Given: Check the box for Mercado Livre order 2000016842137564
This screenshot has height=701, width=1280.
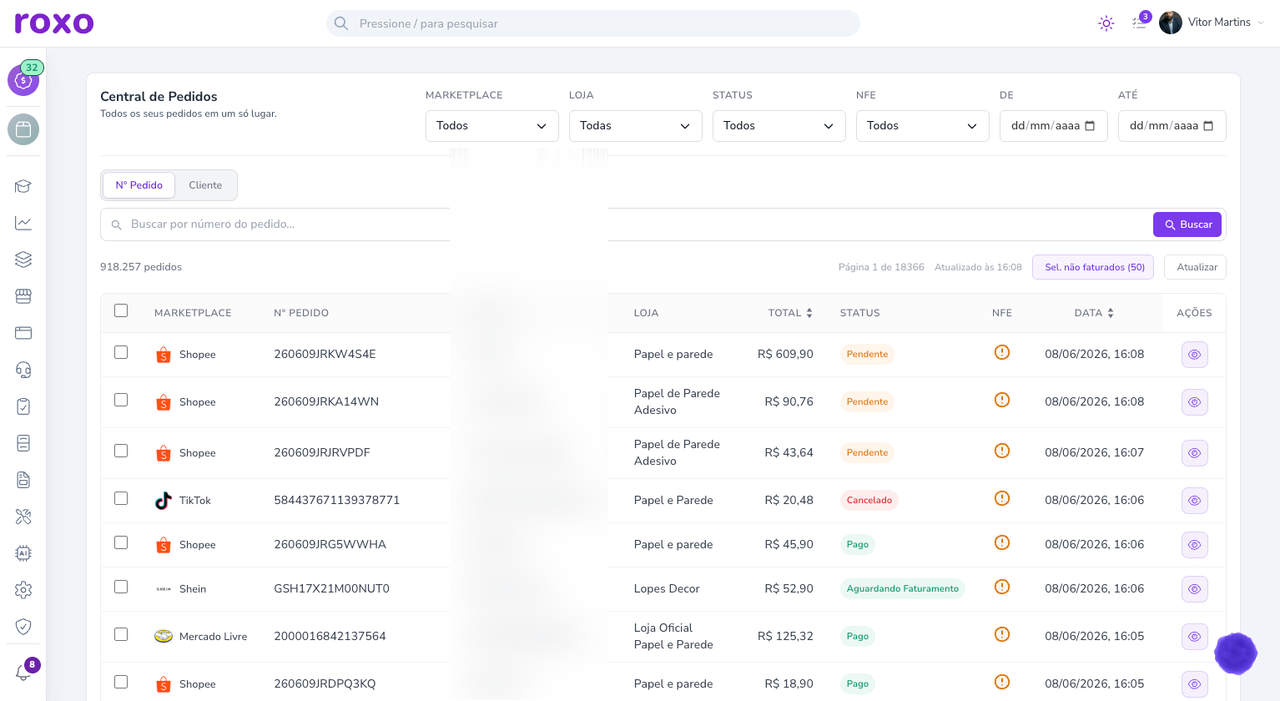Looking at the screenshot, I should point(121,635).
